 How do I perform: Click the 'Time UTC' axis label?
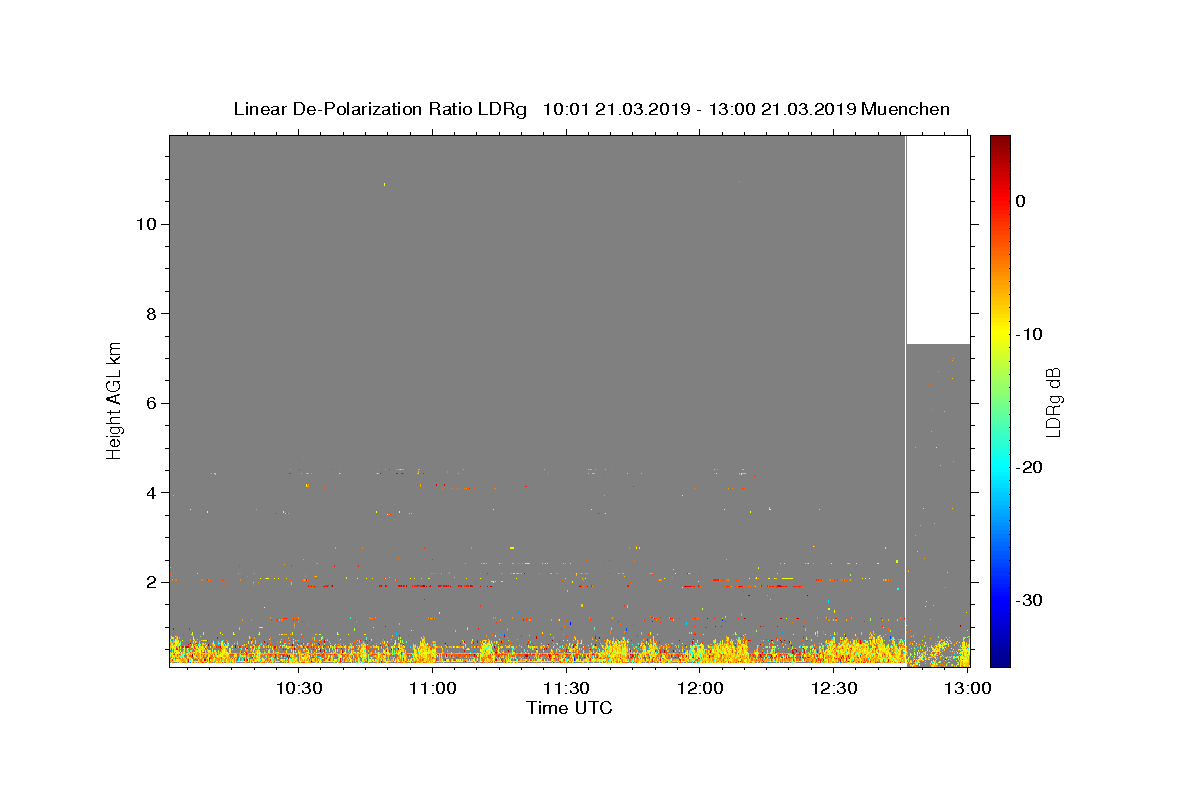point(569,708)
